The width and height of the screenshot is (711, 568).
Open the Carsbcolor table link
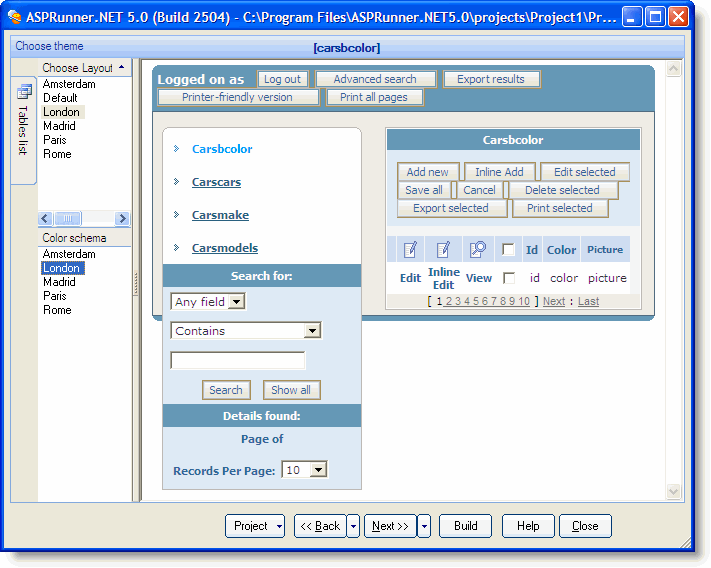[x=222, y=149]
